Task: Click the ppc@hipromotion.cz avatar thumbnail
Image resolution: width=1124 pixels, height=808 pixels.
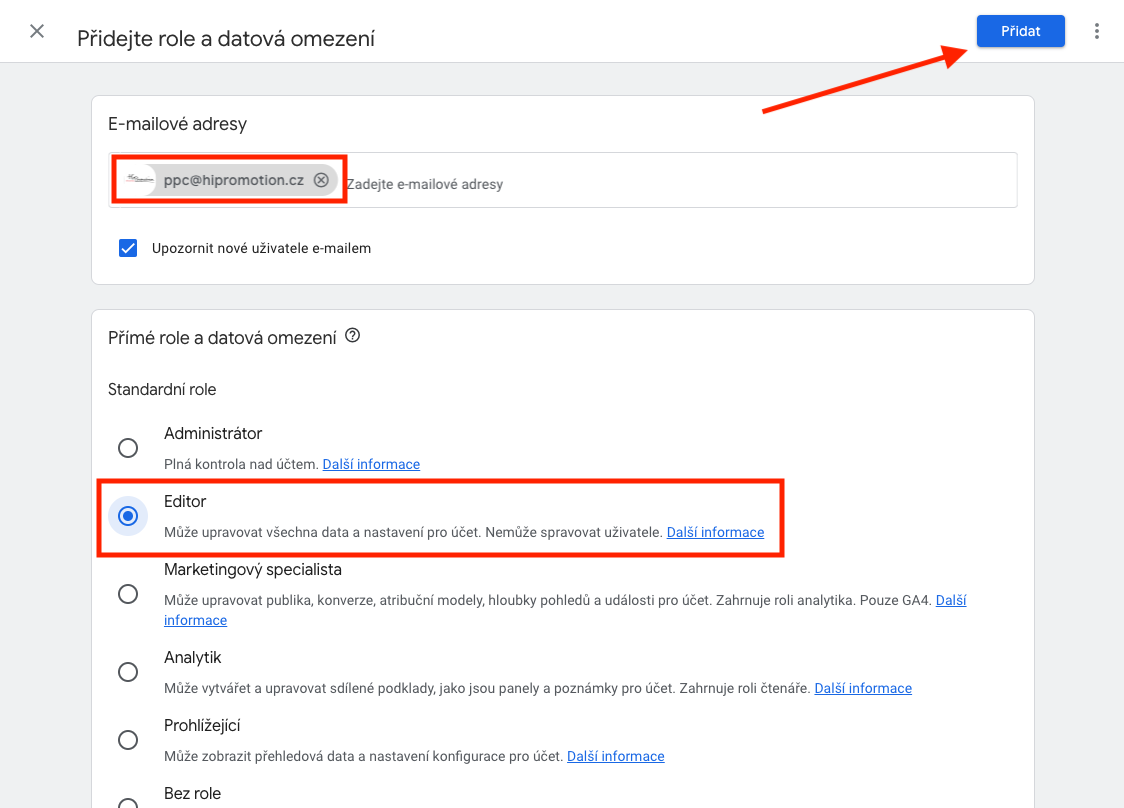Action: coord(139,179)
